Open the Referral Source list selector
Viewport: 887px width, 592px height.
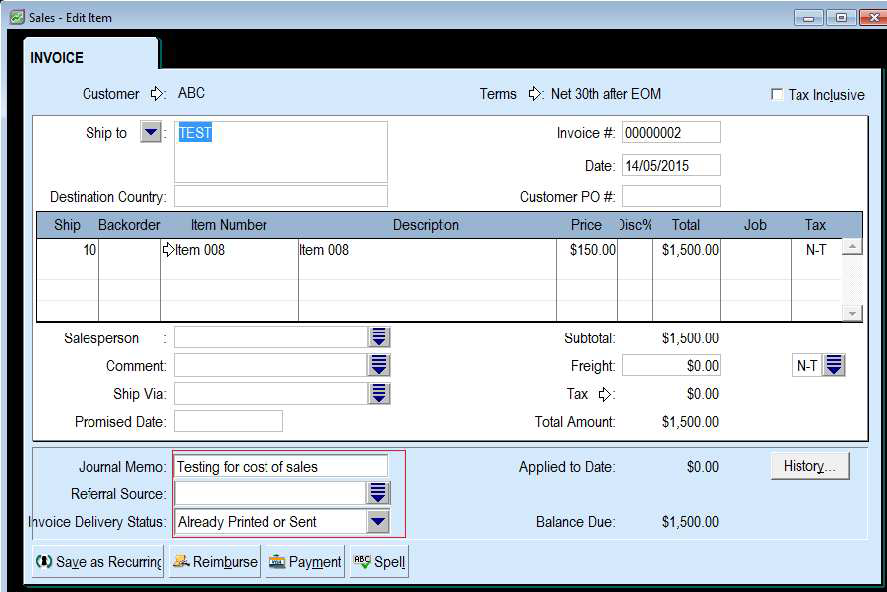point(378,493)
